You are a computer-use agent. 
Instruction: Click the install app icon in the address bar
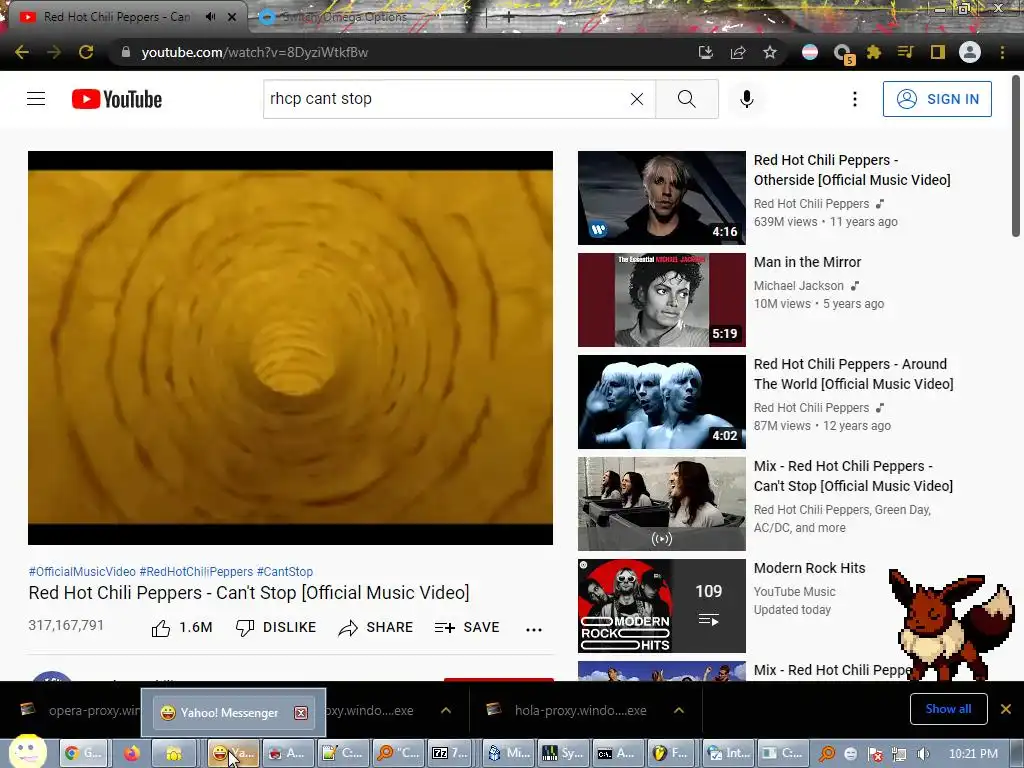pos(705,52)
